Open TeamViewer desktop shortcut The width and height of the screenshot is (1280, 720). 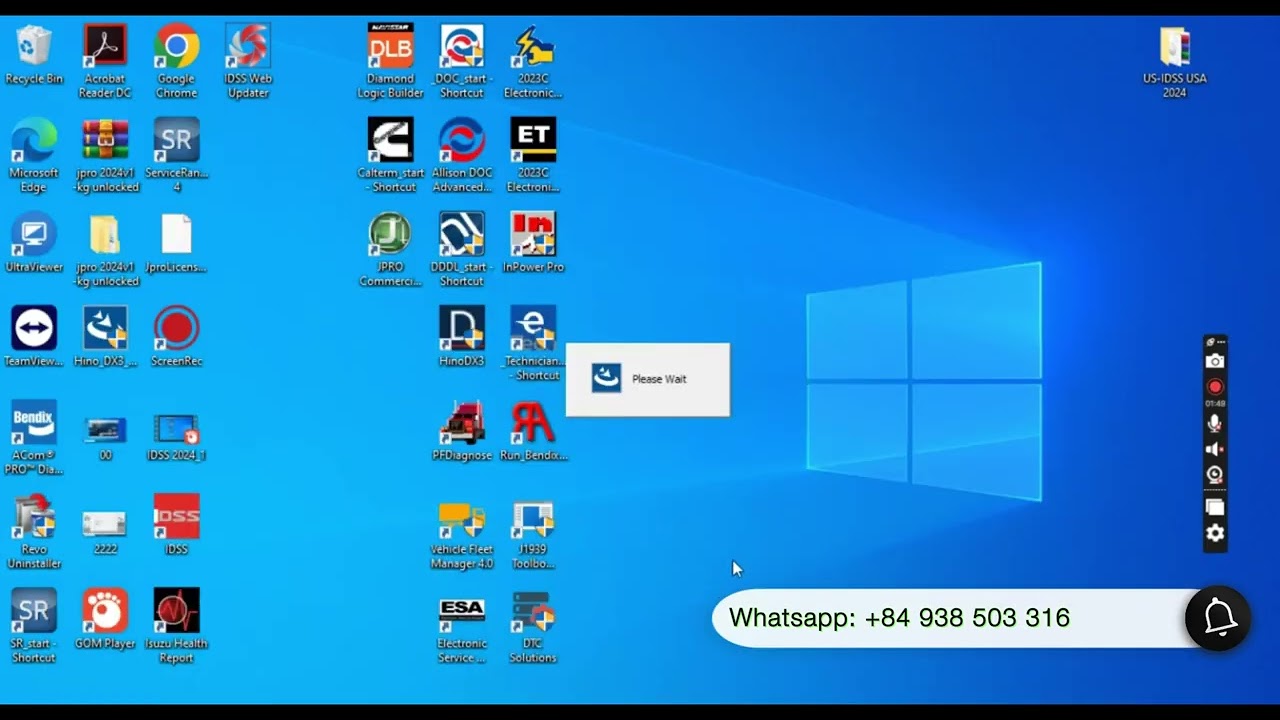34,338
